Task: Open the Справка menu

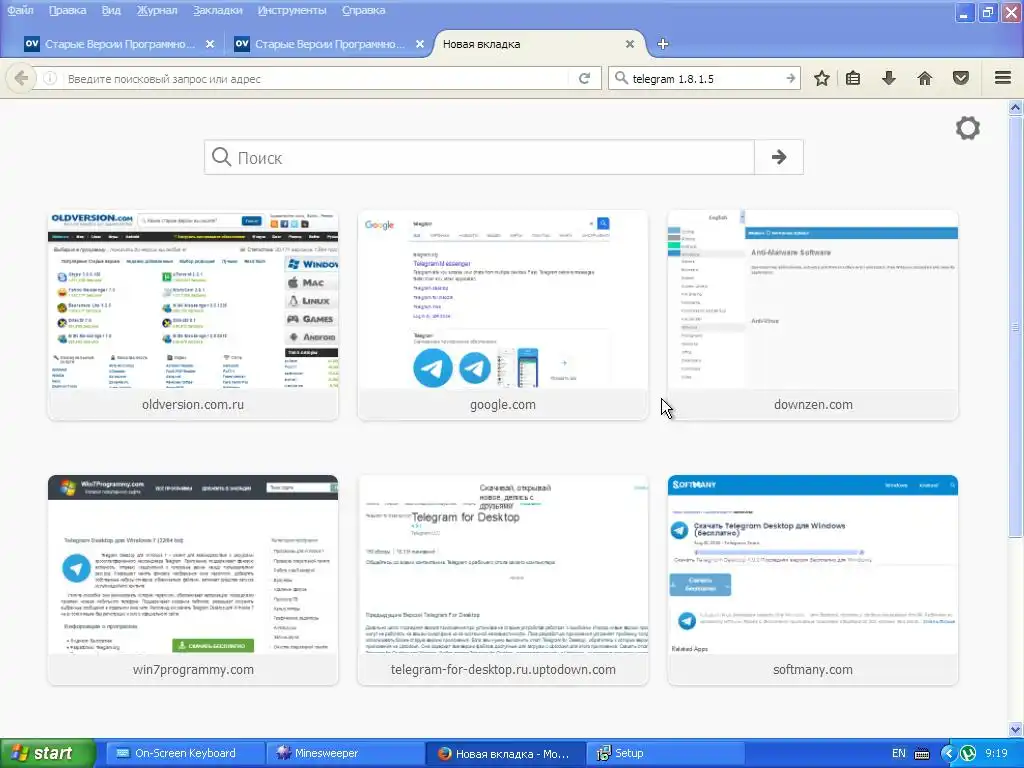Action: 363,10
